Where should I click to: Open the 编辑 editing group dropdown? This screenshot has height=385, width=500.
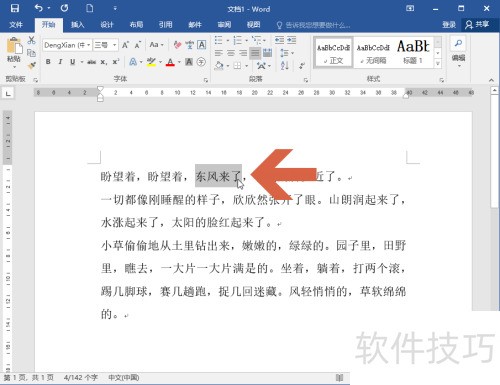tap(458, 52)
